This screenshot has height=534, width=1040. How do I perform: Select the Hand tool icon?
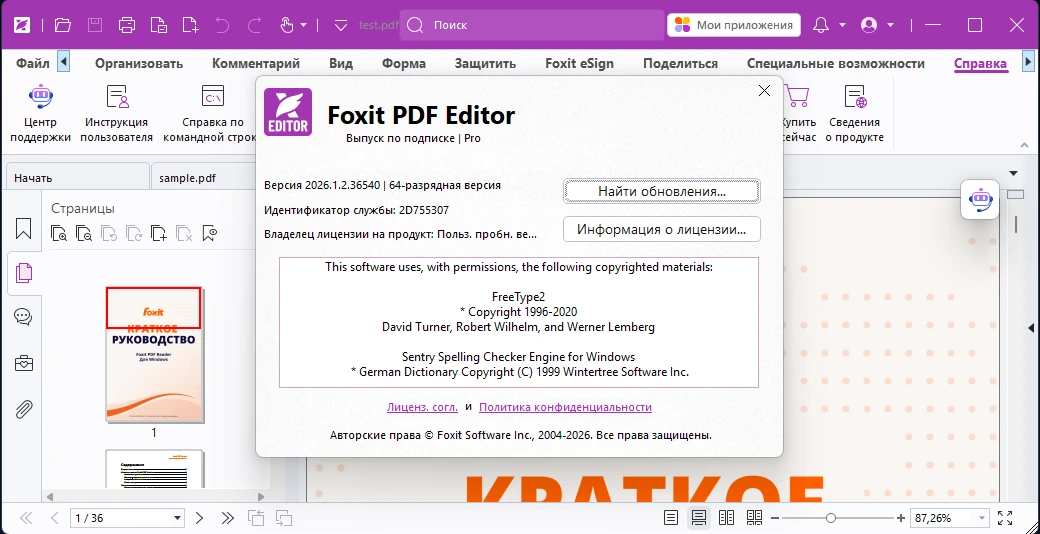(287, 25)
